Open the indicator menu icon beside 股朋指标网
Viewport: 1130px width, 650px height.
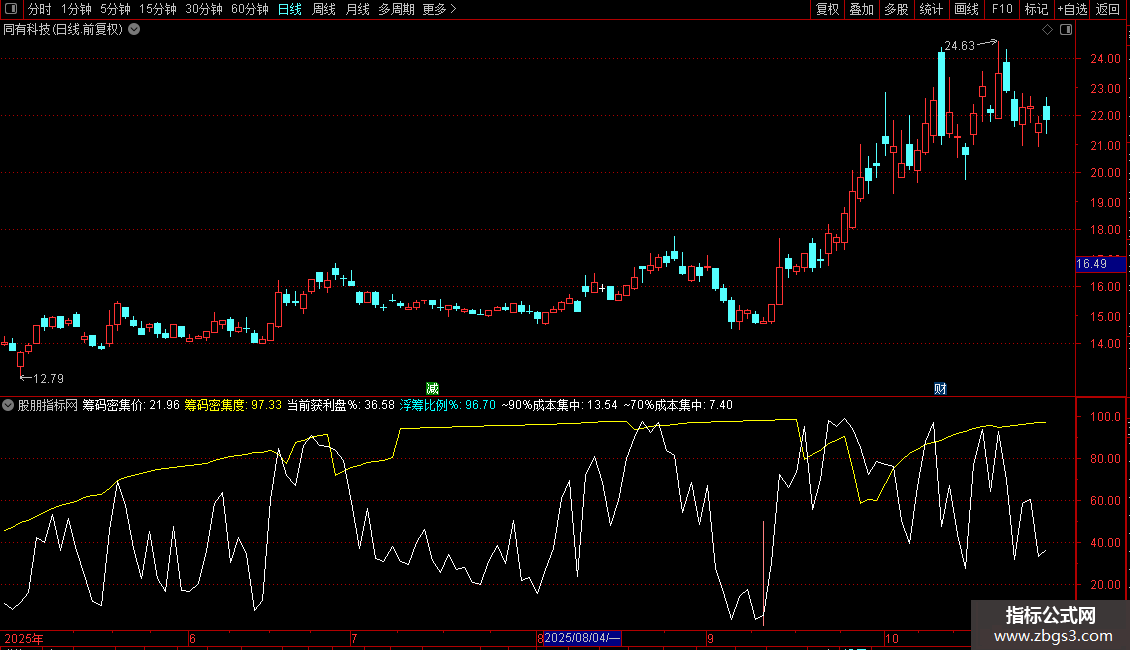(8, 405)
